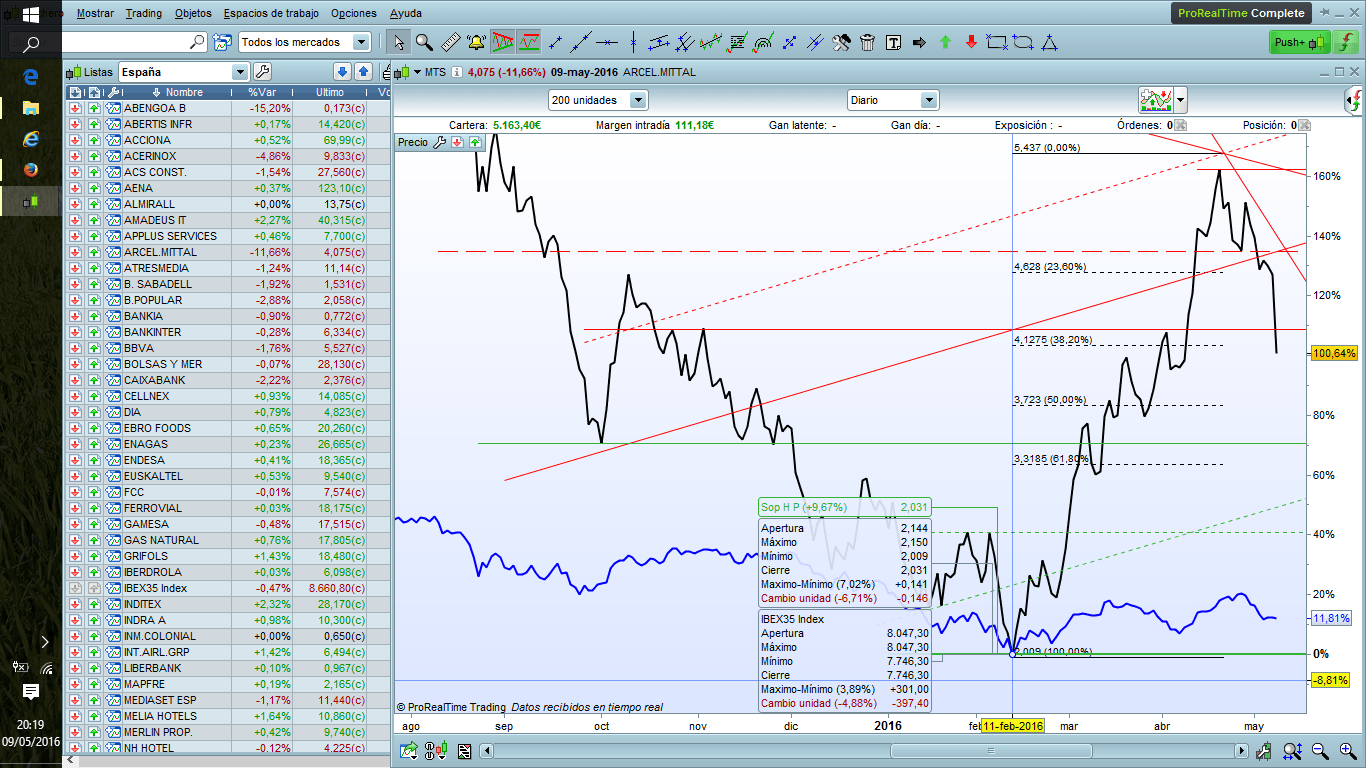Open the Trading menu

tap(144, 14)
